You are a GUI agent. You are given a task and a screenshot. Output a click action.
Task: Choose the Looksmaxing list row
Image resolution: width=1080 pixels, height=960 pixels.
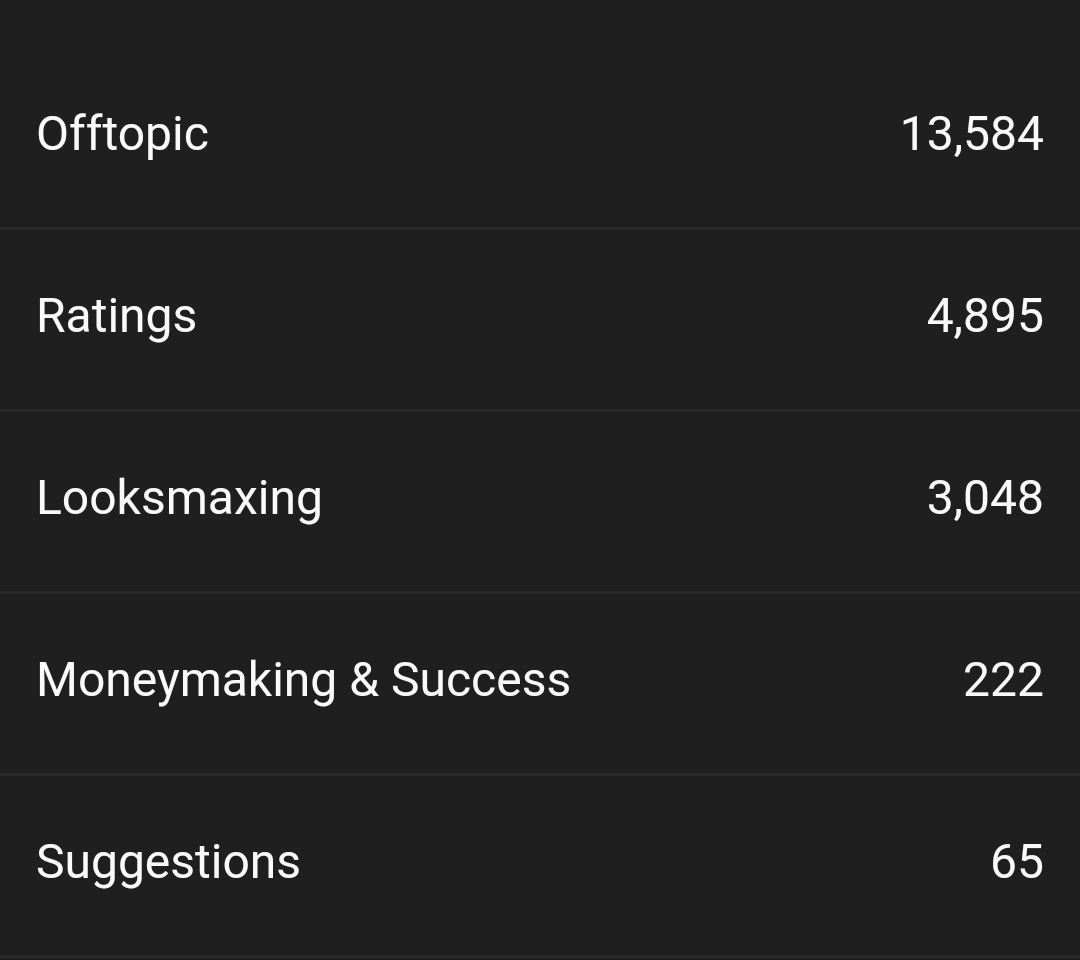[540, 498]
